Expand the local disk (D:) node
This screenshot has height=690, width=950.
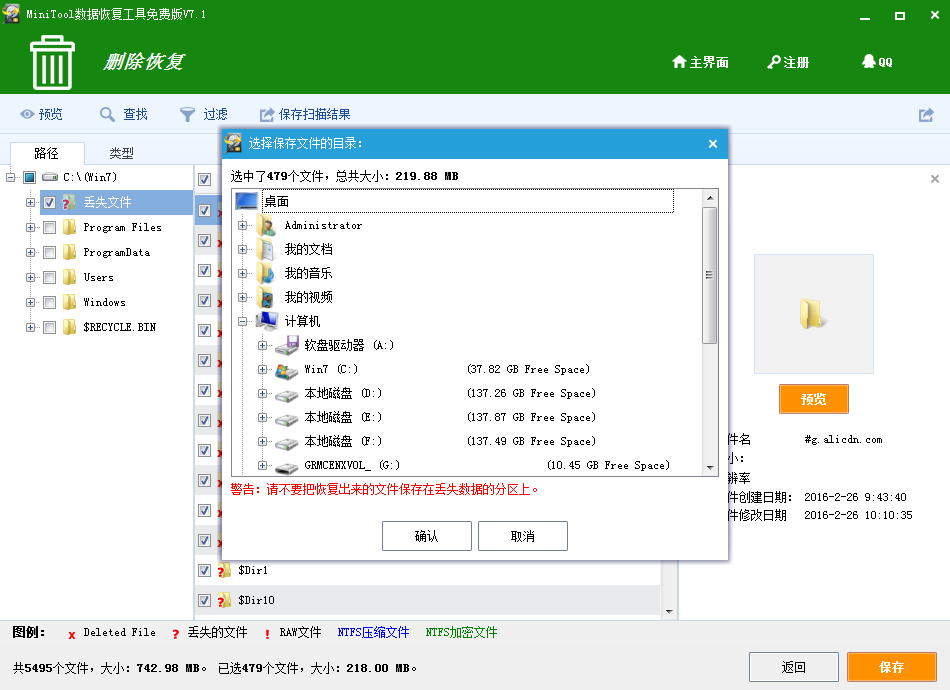point(262,393)
